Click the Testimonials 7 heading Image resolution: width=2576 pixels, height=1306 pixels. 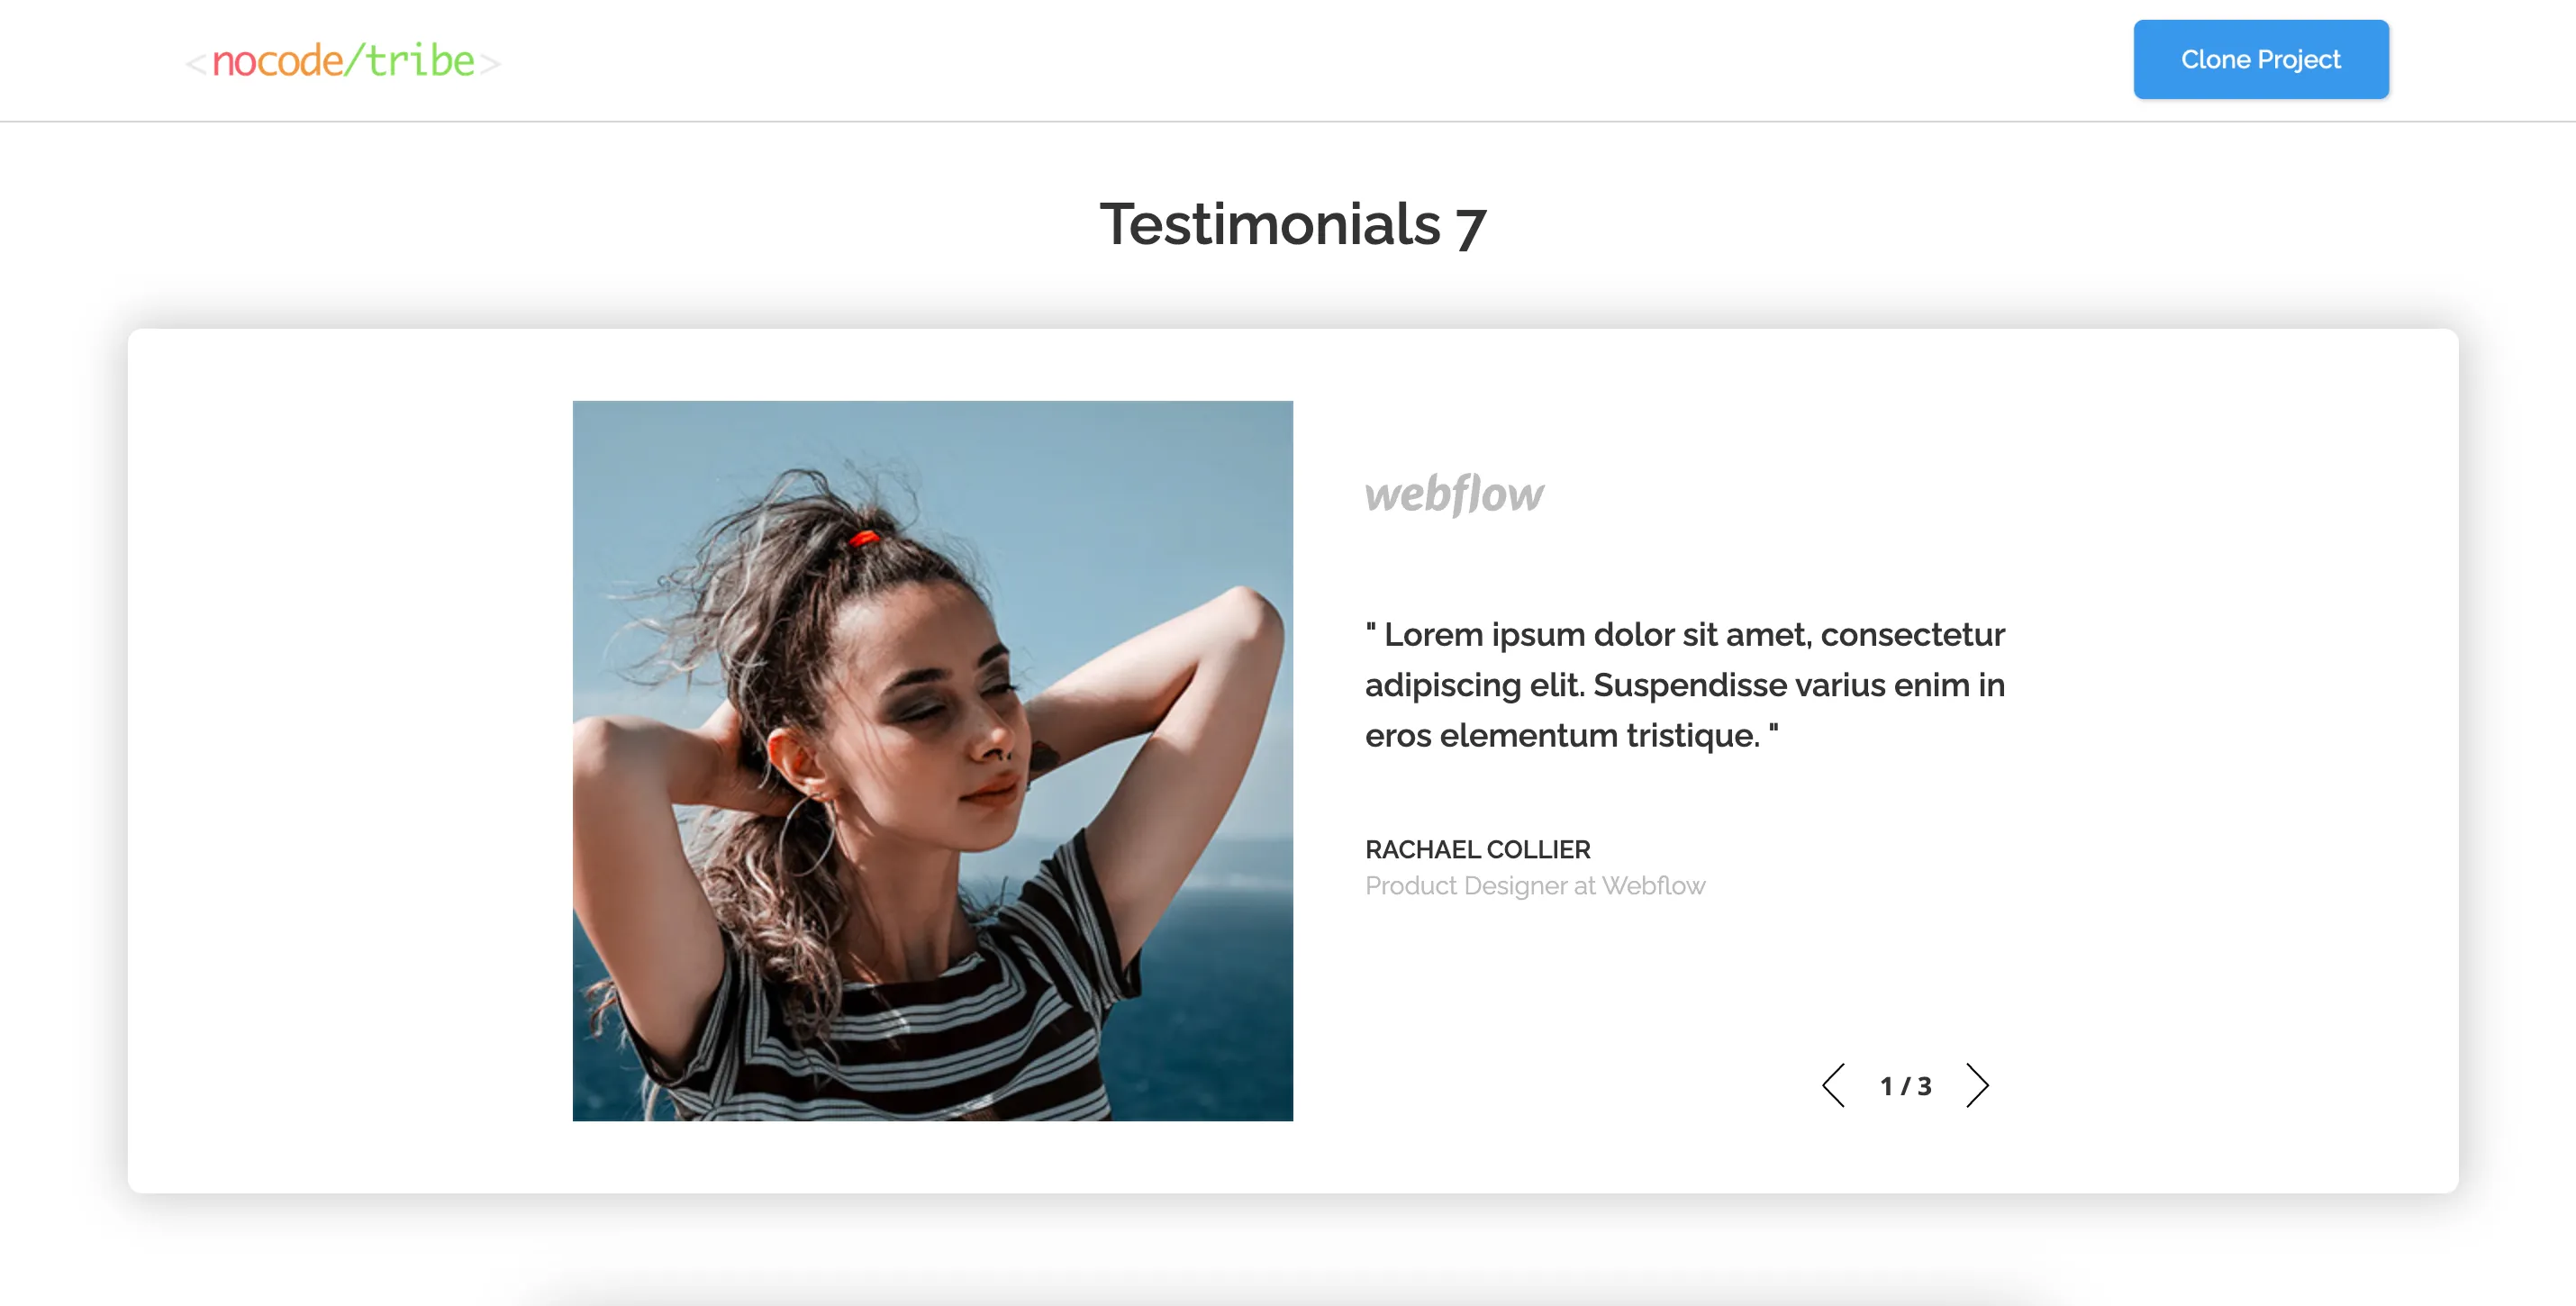(x=1293, y=224)
